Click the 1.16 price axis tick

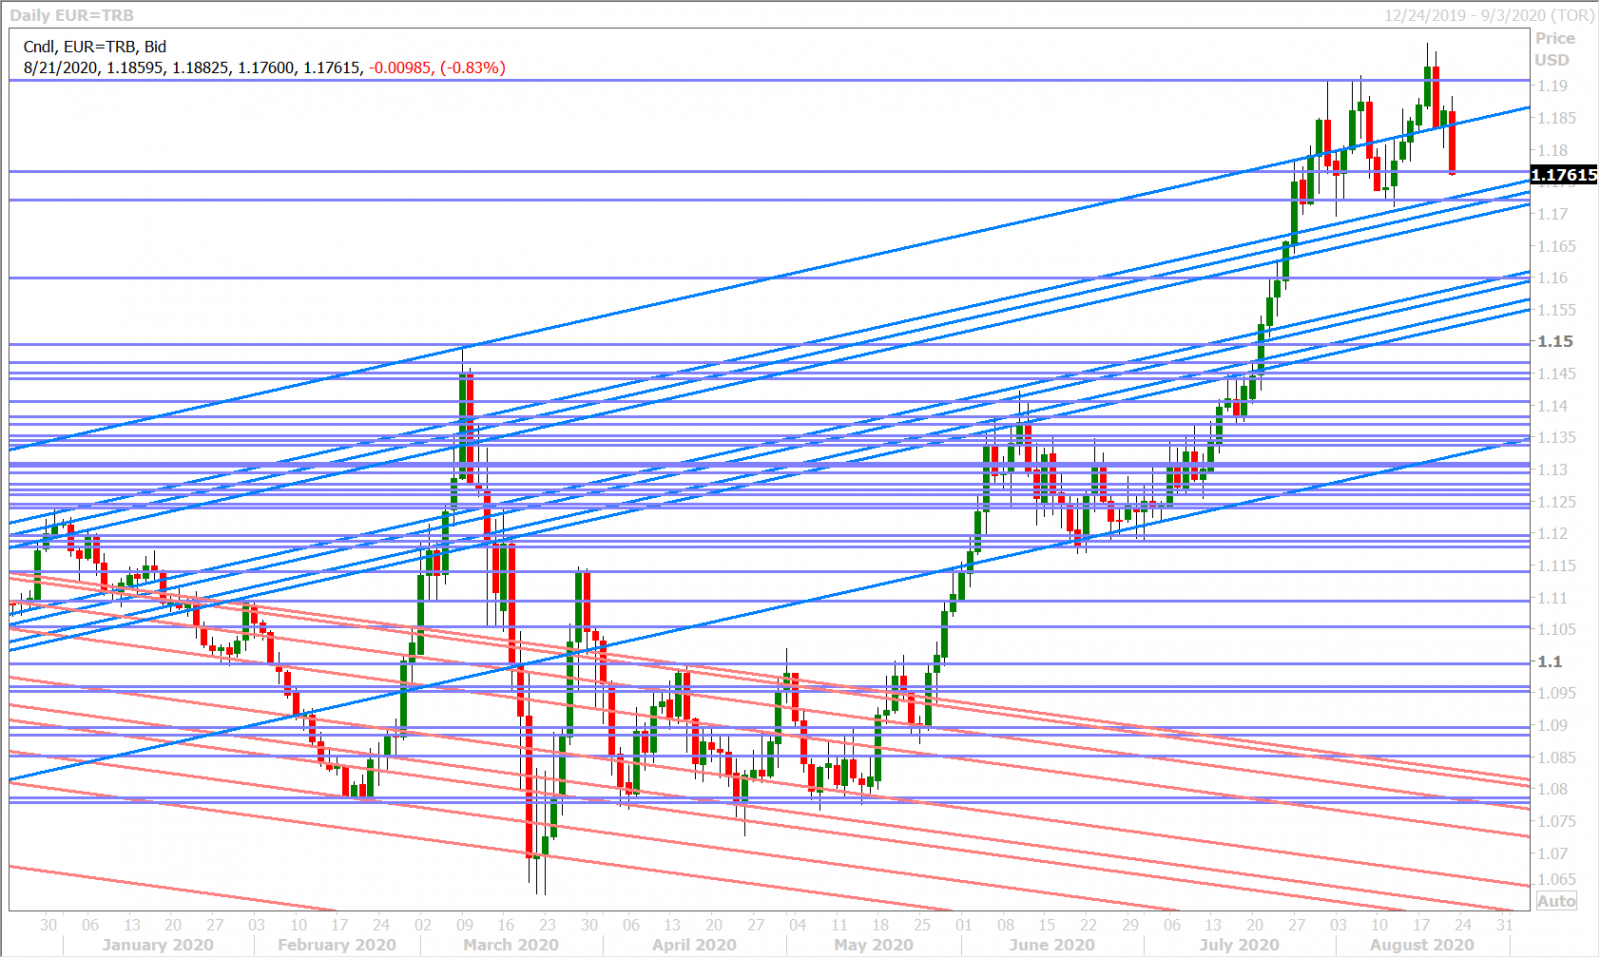click(1551, 278)
